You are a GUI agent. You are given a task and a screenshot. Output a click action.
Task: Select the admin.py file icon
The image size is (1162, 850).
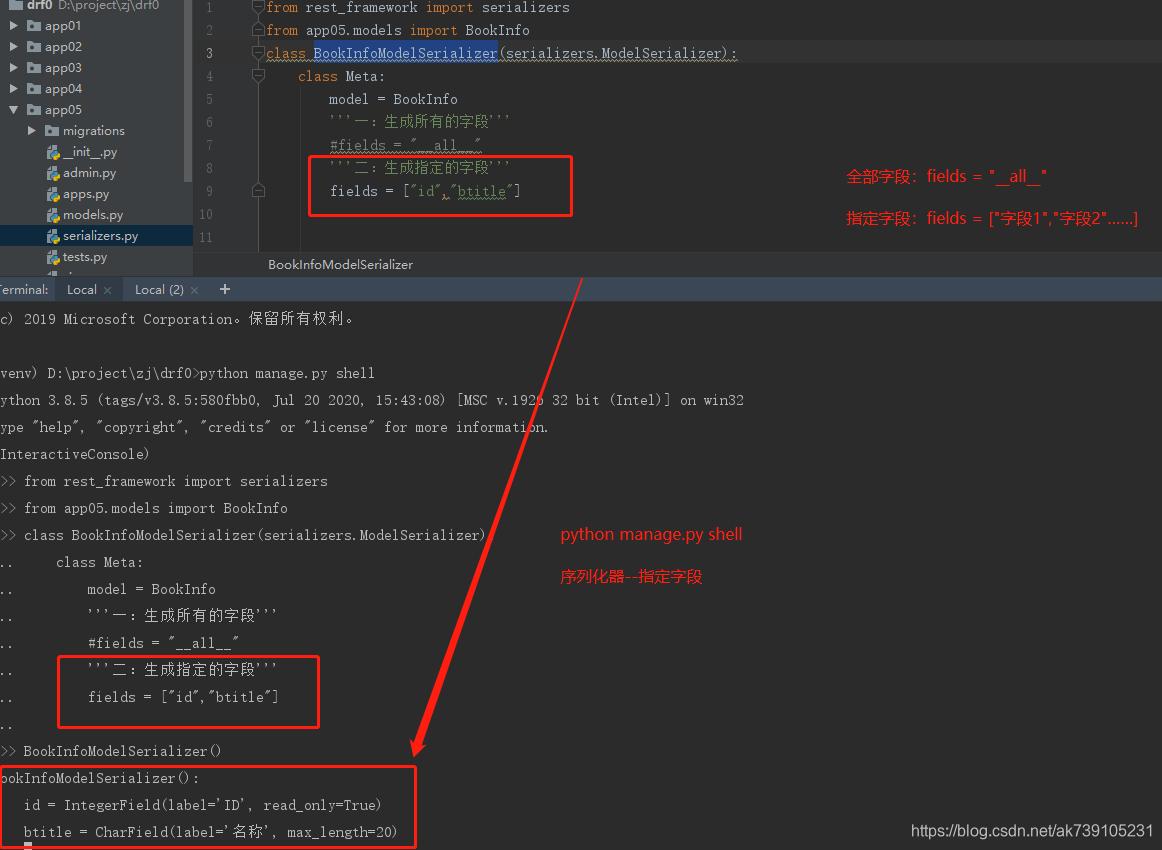click(52, 172)
